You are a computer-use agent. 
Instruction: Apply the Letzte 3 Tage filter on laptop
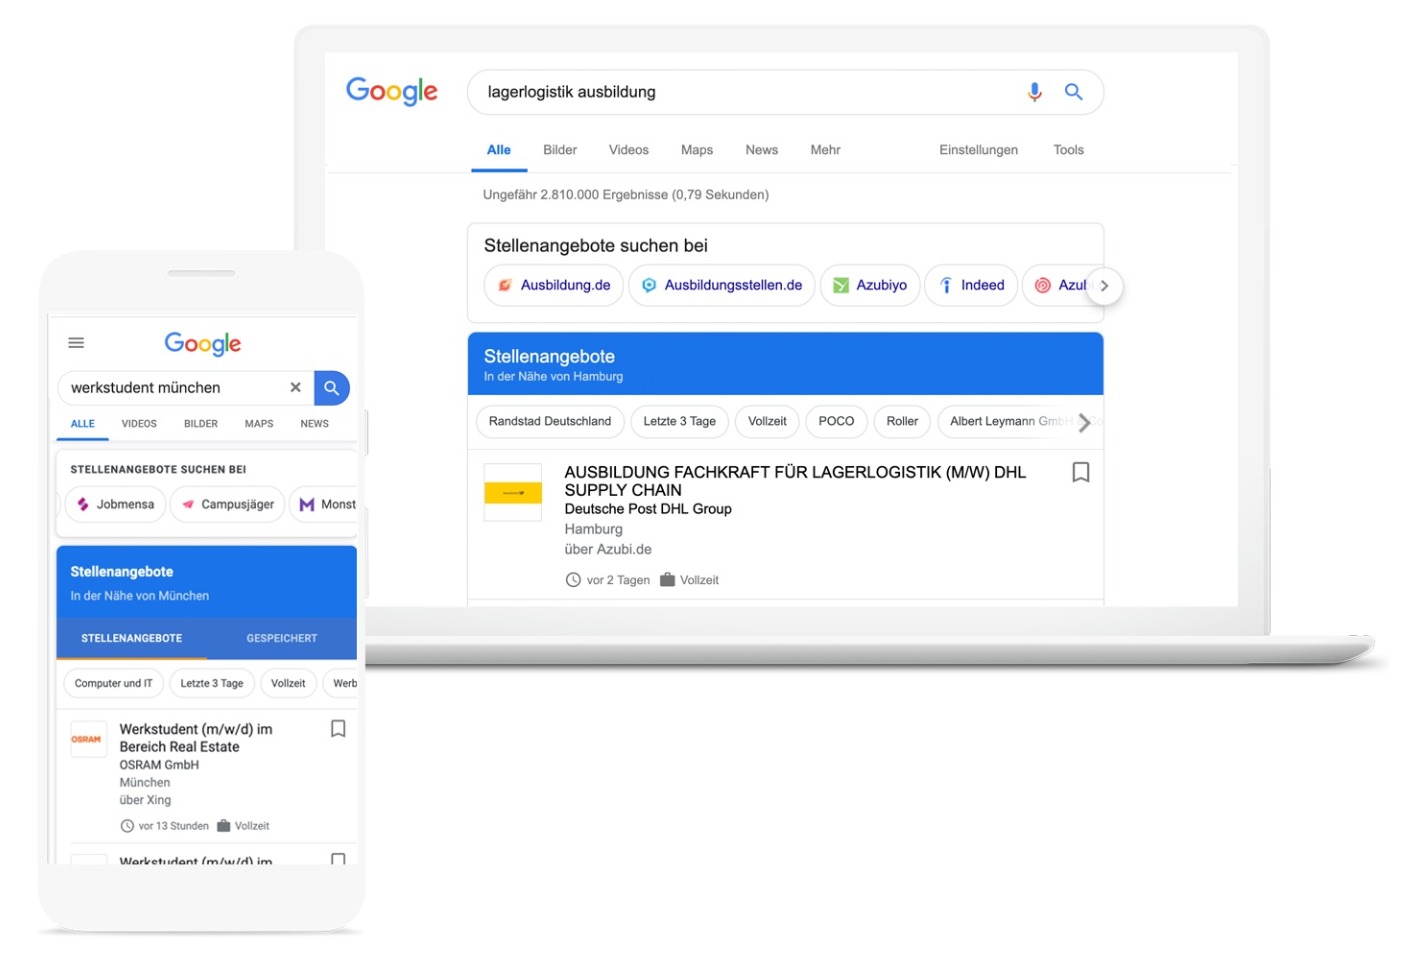[679, 421]
